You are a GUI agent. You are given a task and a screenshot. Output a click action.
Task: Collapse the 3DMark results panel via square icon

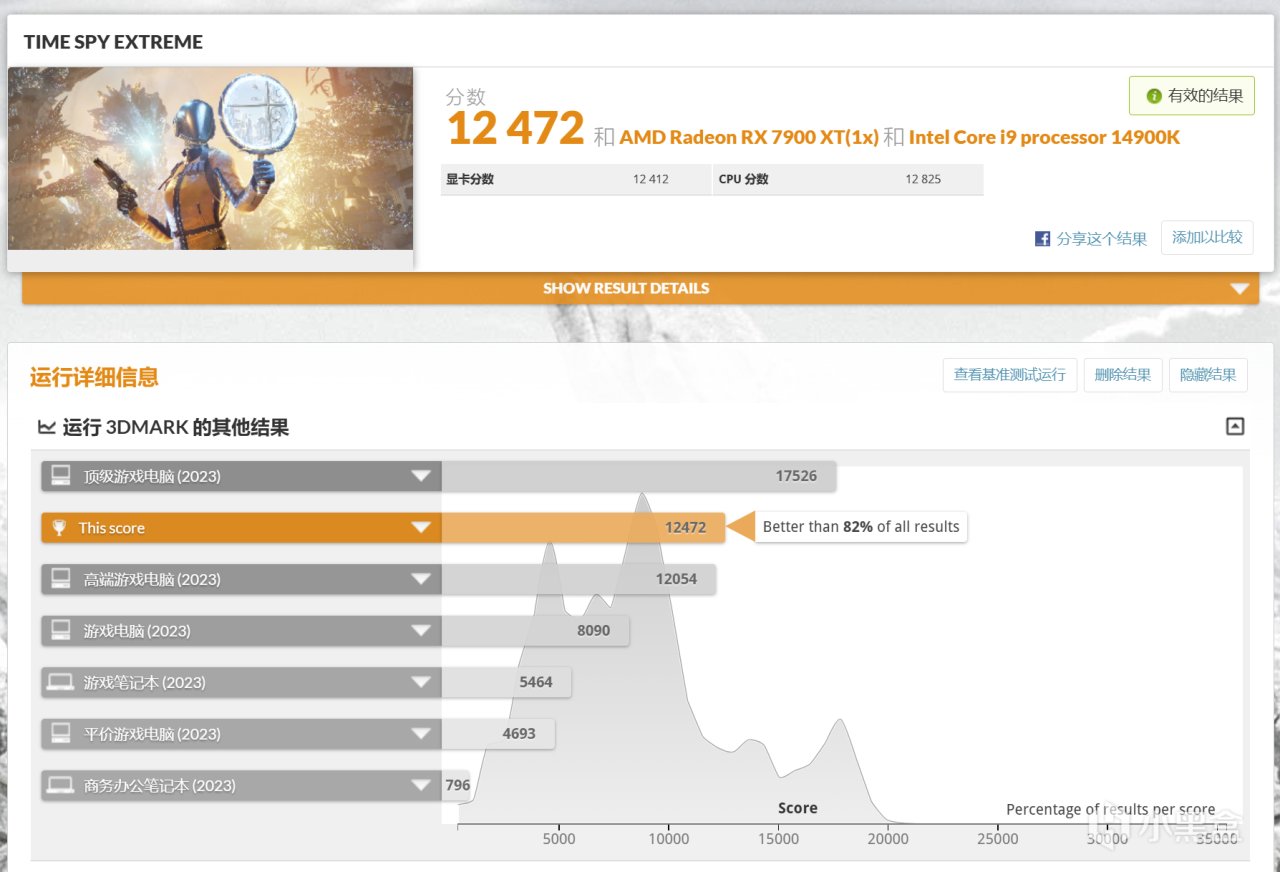click(1235, 427)
